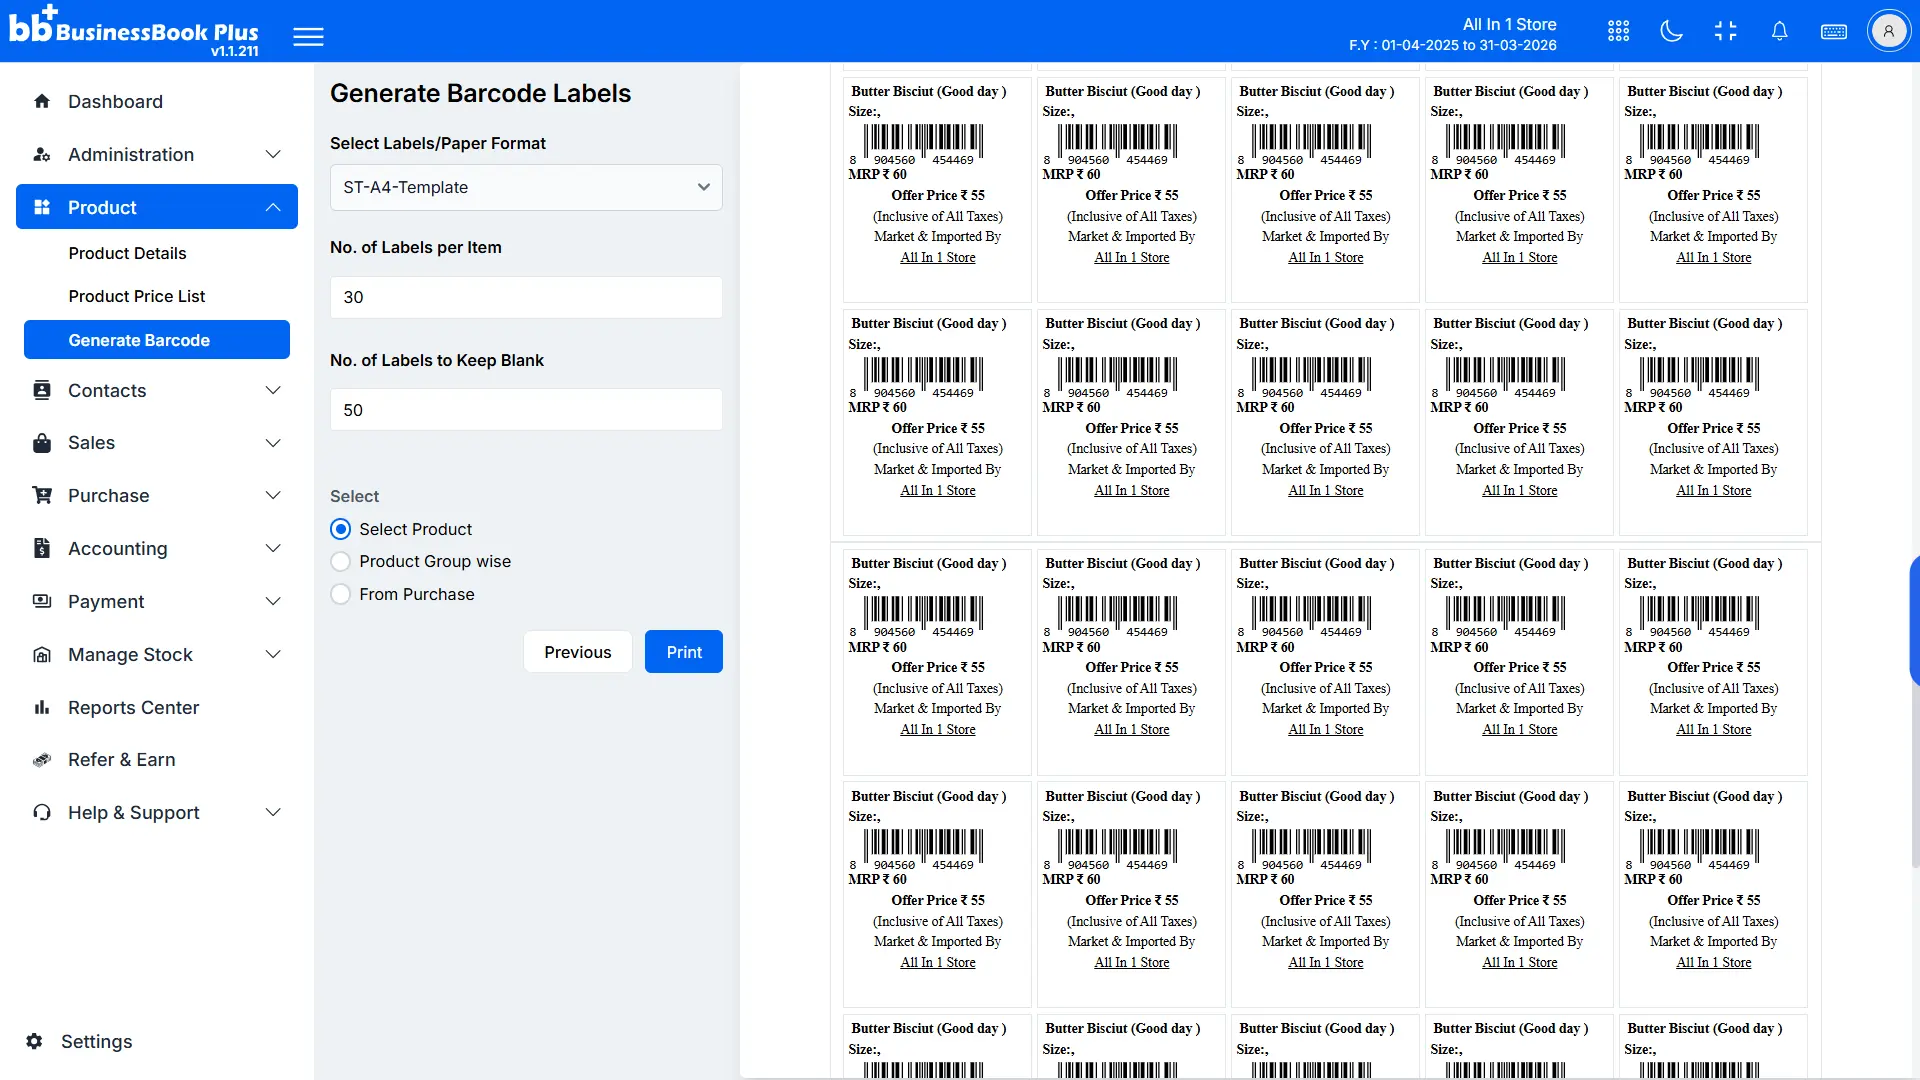This screenshot has height=1080, width=1920.
Task: Select the Select Product radio button
Action: pos(341,529)
